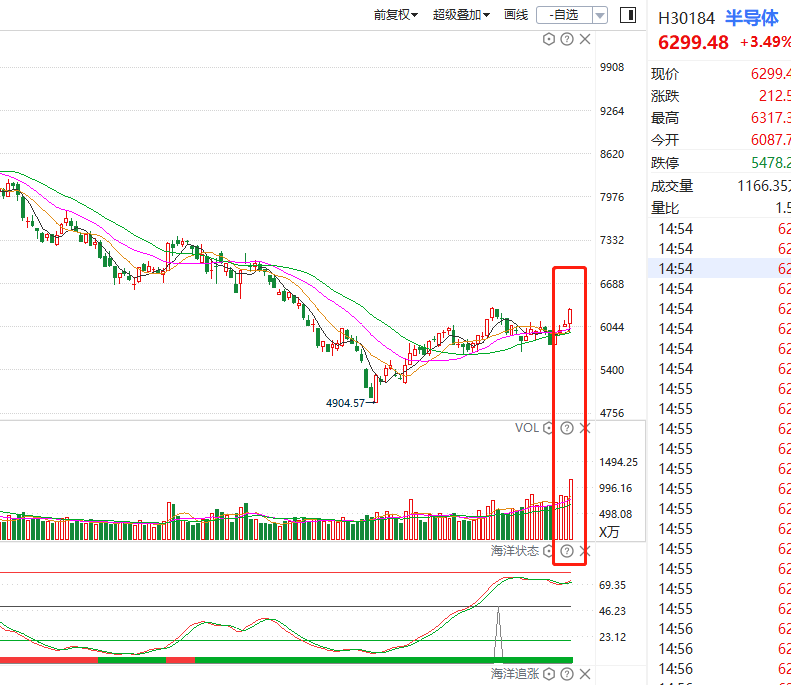Viewport: 791px width, 685px height.
Task: Select the 画线 drawing tool
Action: tap(516, 15)
